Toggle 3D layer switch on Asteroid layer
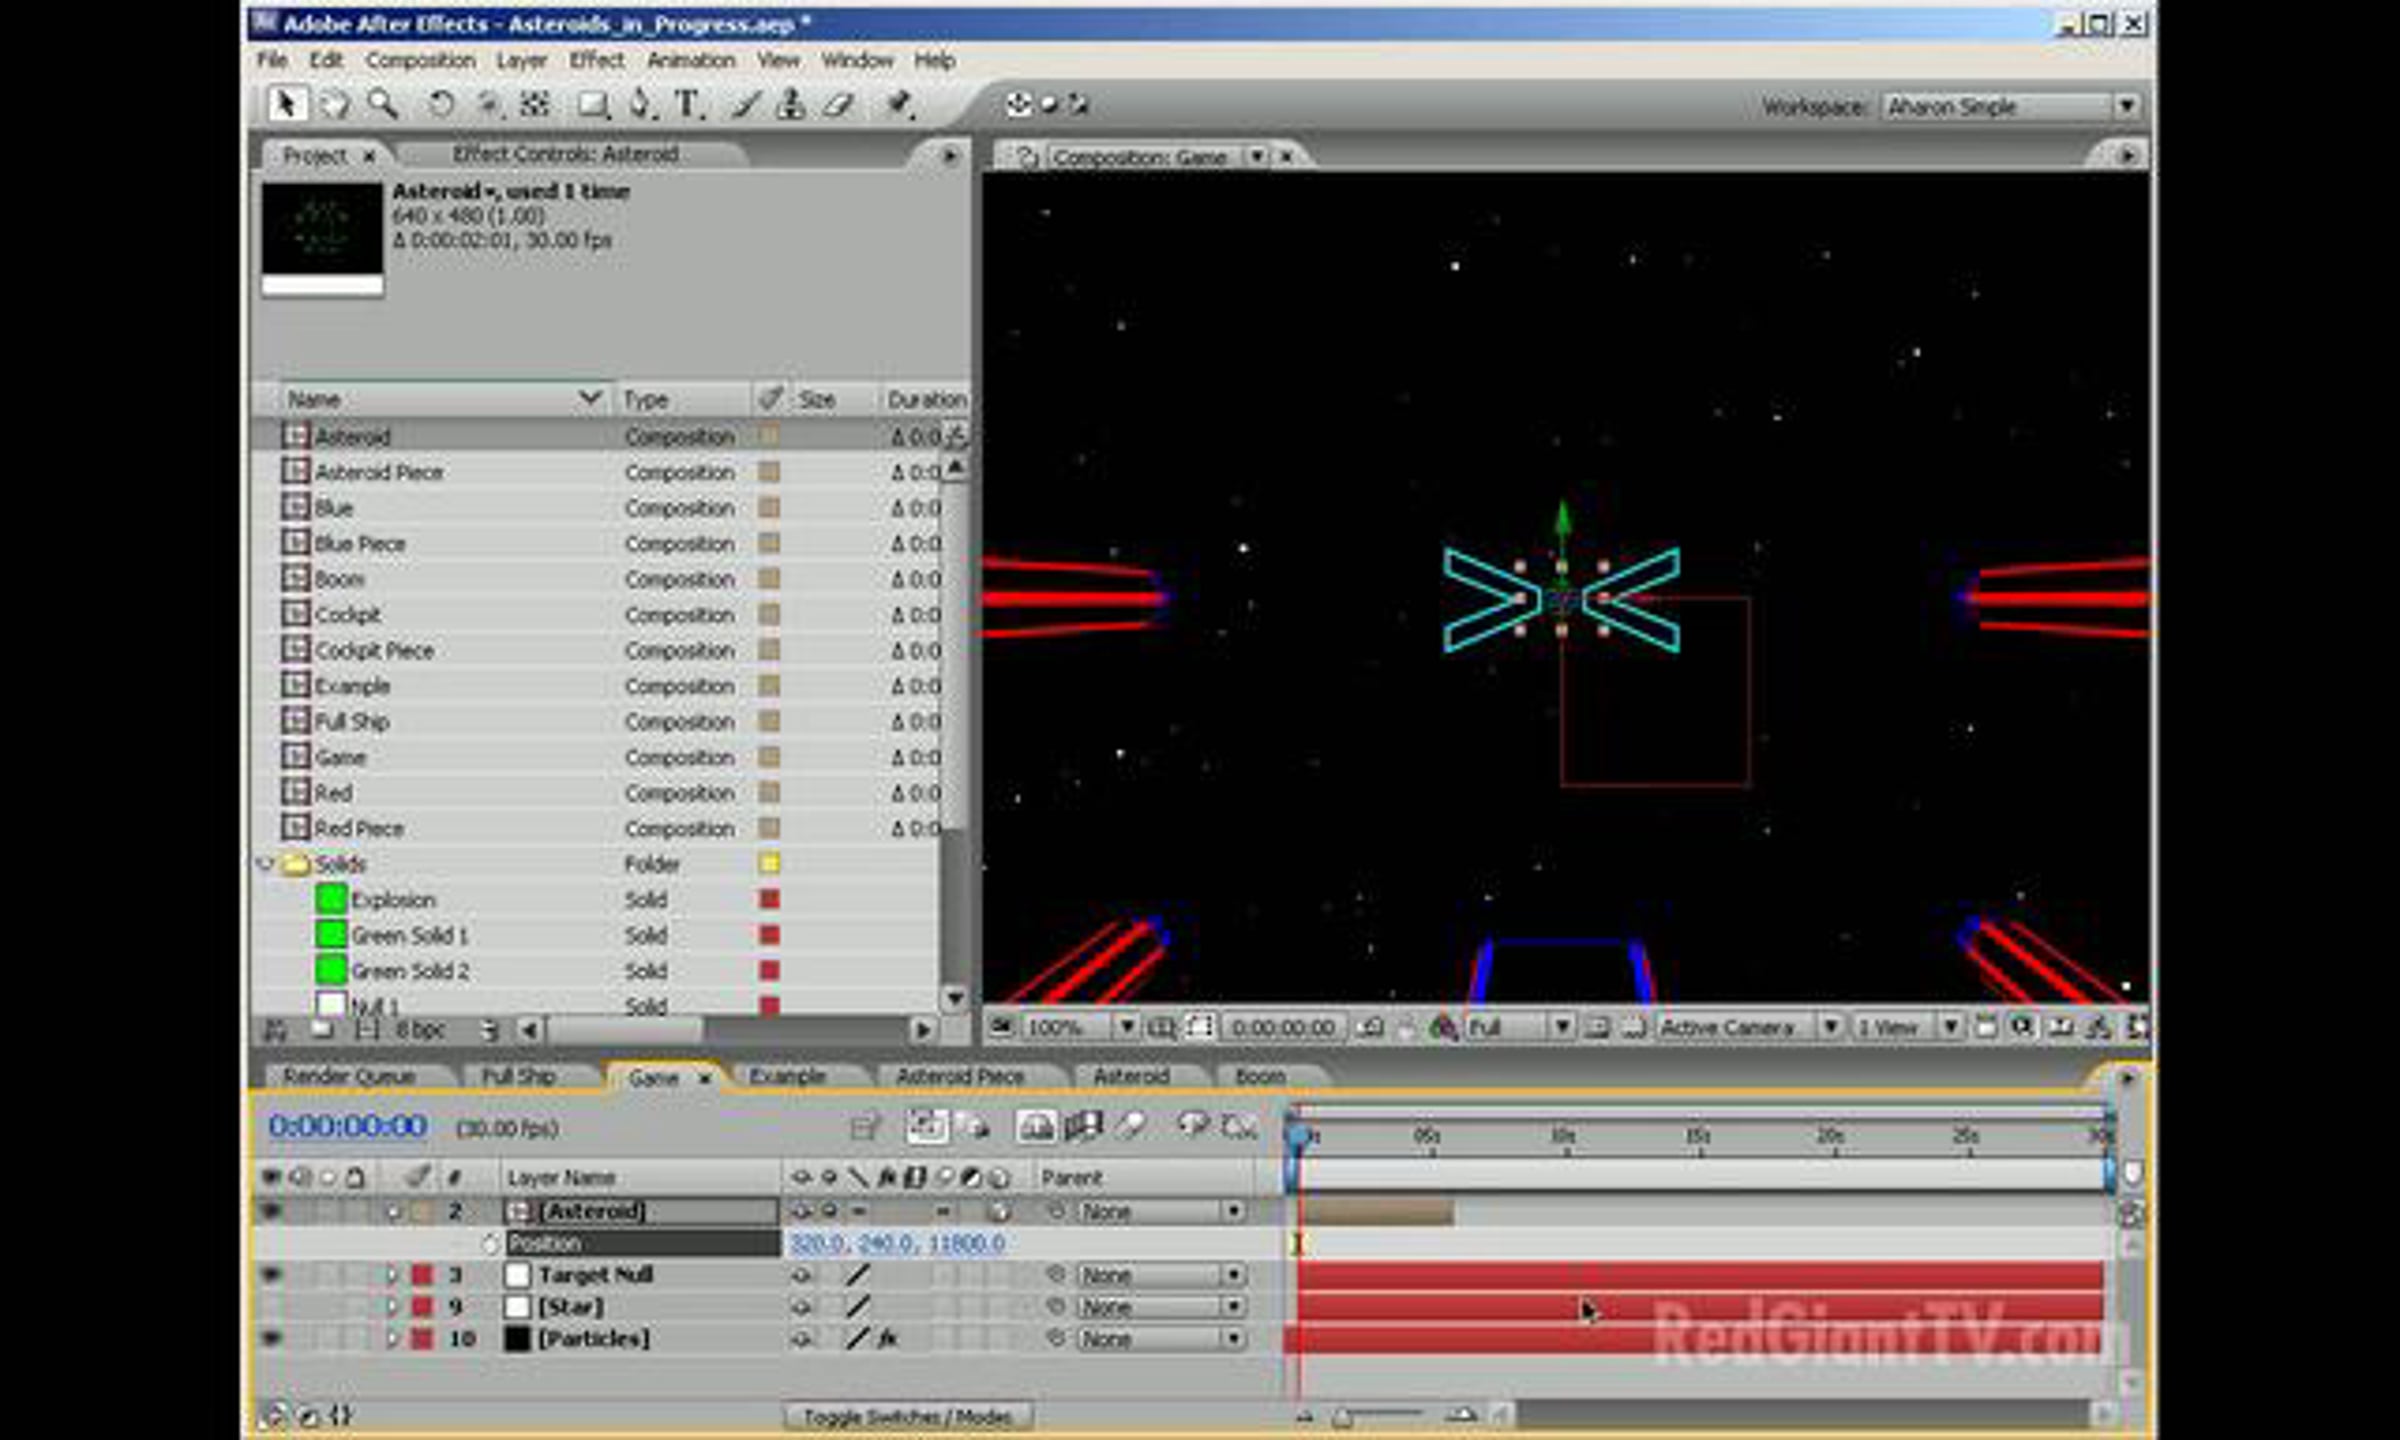Image resolution: width=2400 pixels, height=1440 pixels. (x=999, y=1211)
